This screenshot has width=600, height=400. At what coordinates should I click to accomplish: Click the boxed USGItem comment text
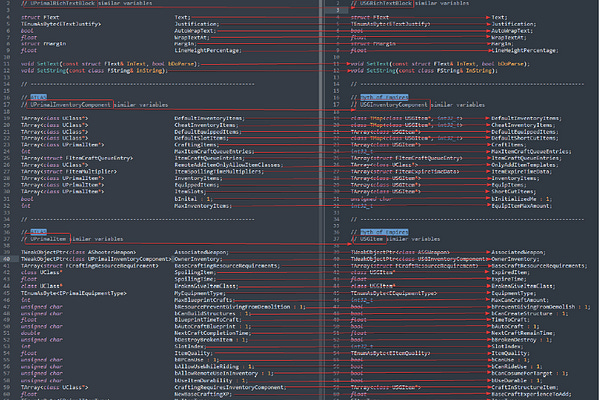pyautogui.click(x=372, y=239)
